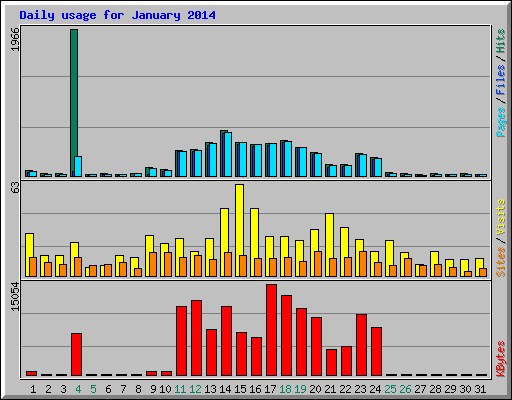Click x-axis day label 31
This screenshot has height=400, width=512.
coord(480,389)
